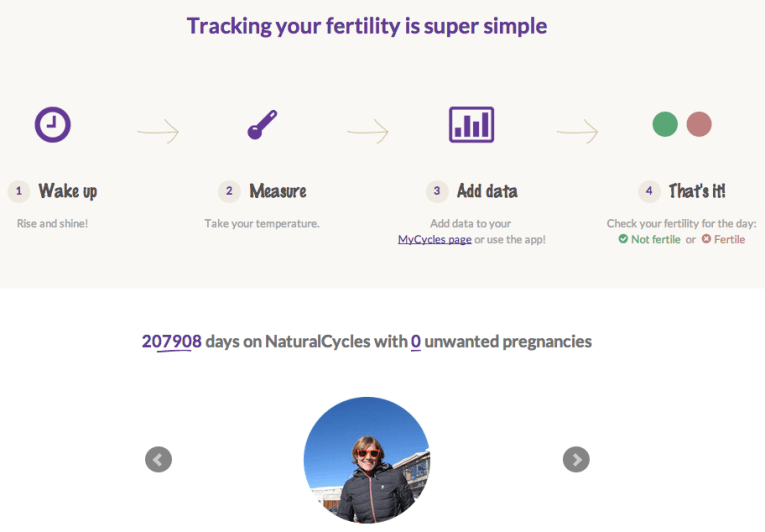Viewport: 765px width, 532px height.
Task: Click the circular testimonial photo
Action: tap(367, 460)
